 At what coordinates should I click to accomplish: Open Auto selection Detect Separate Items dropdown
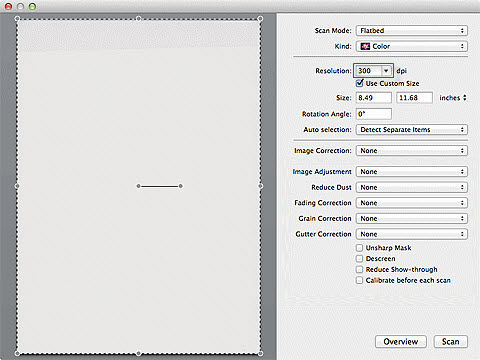click(412, 130)
